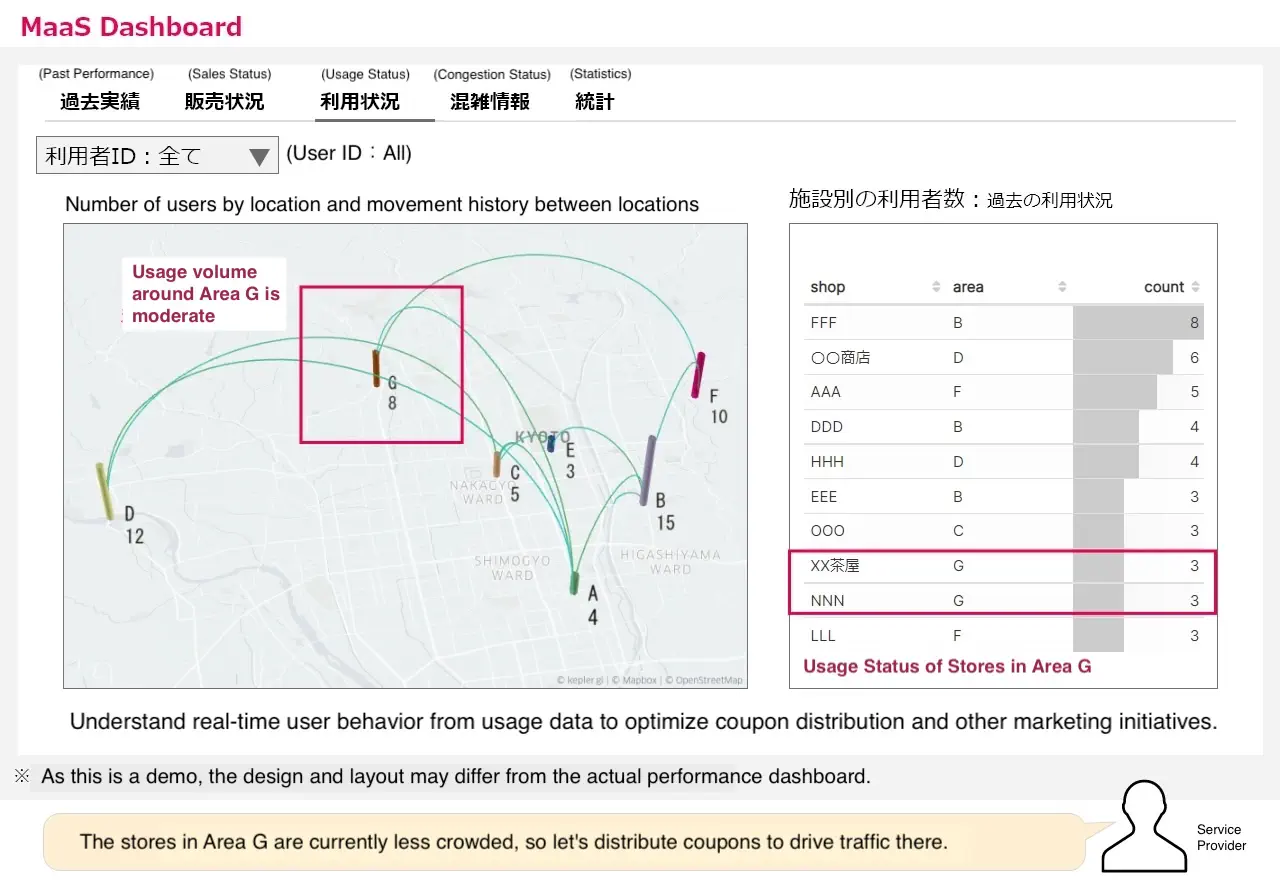This screenshot has width=1280, height=880.
Task: Switch to the 過去実績 Past Performance tab
Action: pyautogui.click(x=99, y=101)
